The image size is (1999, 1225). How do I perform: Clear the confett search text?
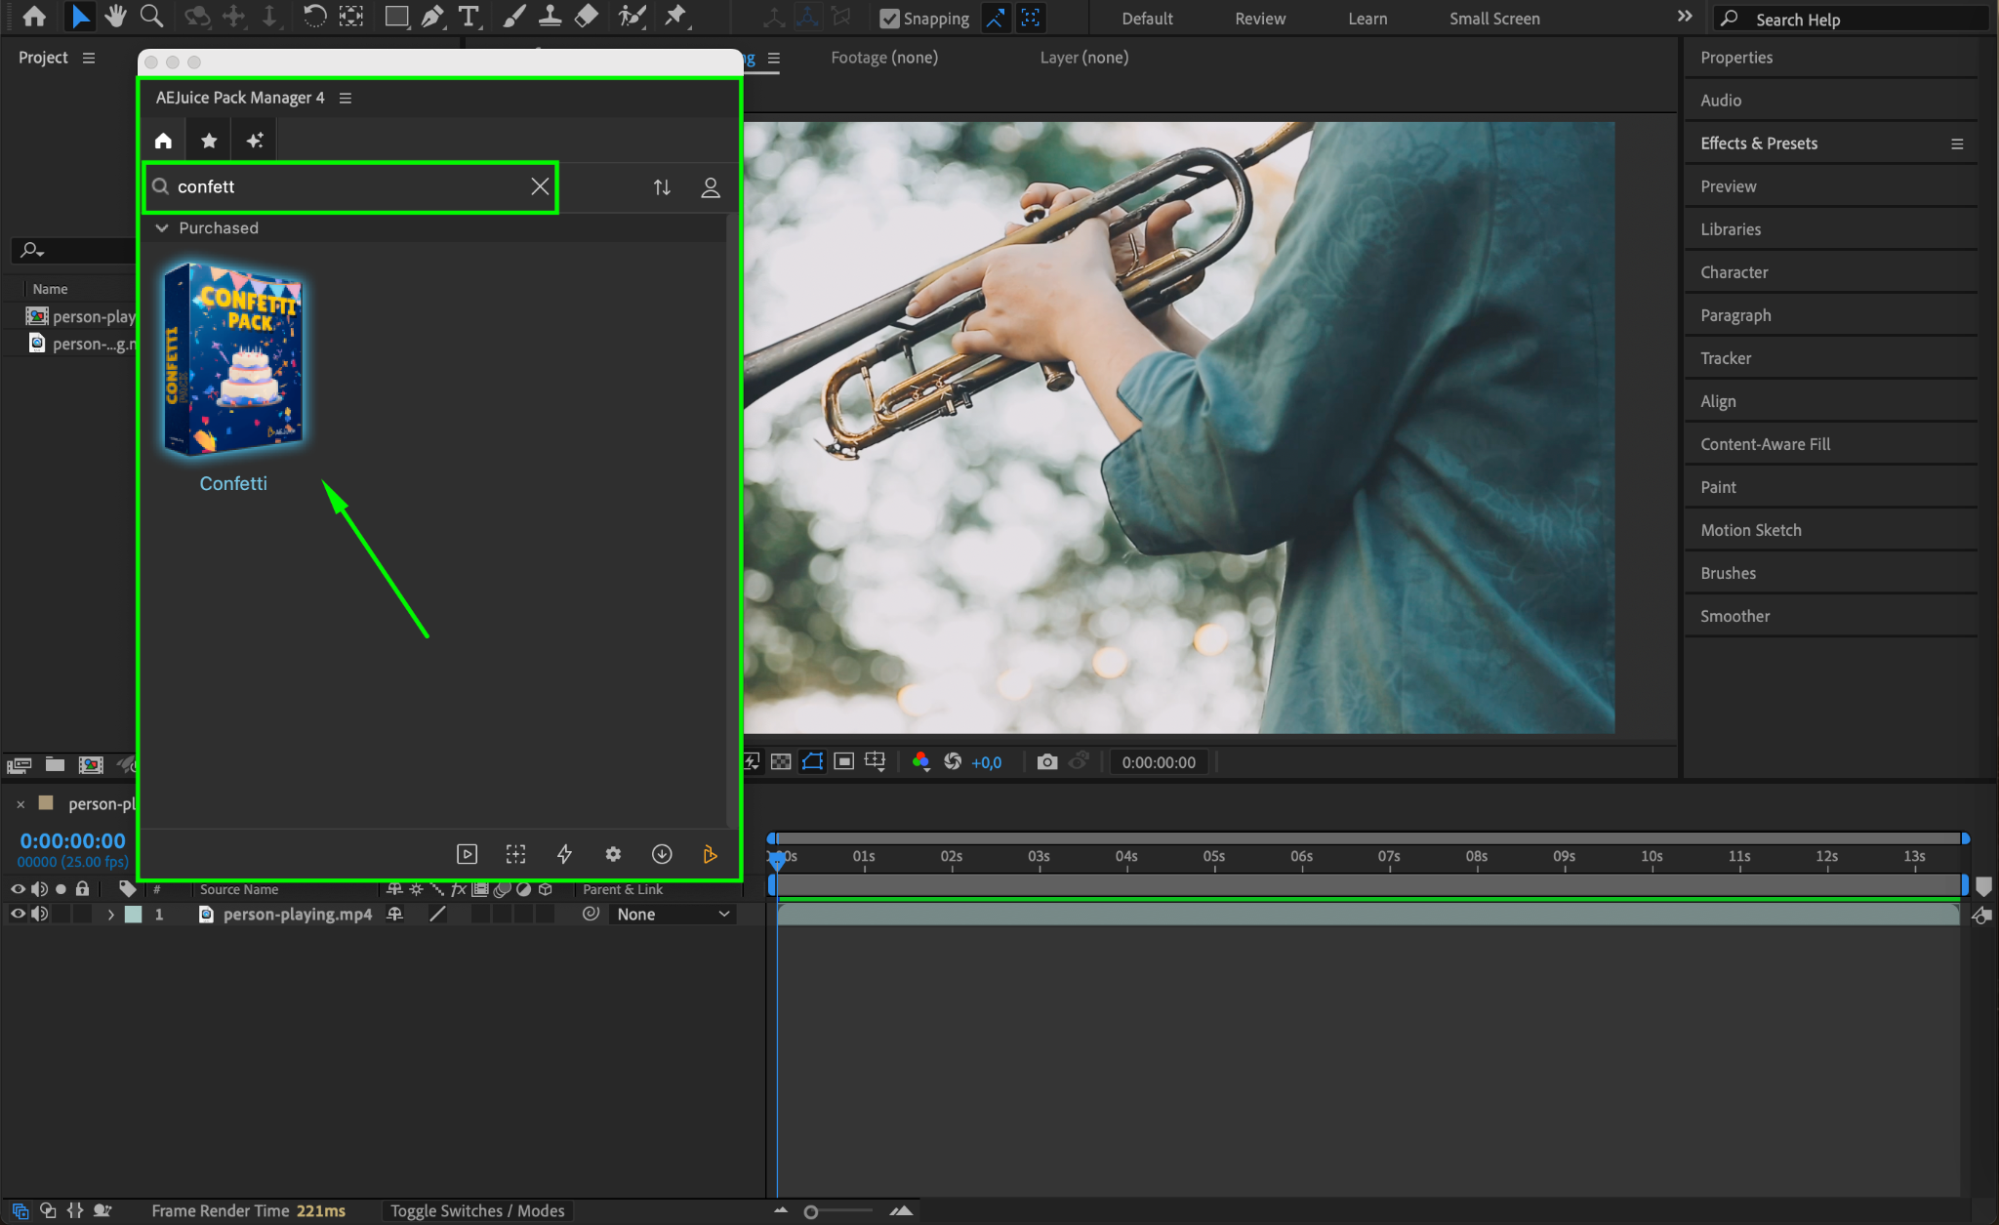click(540, 187)
